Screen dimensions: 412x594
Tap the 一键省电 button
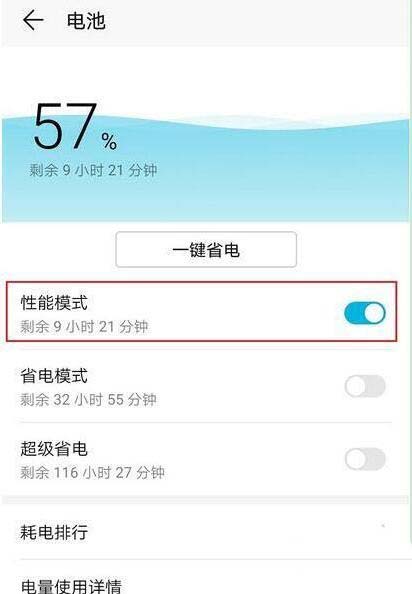tap(206, 250)
